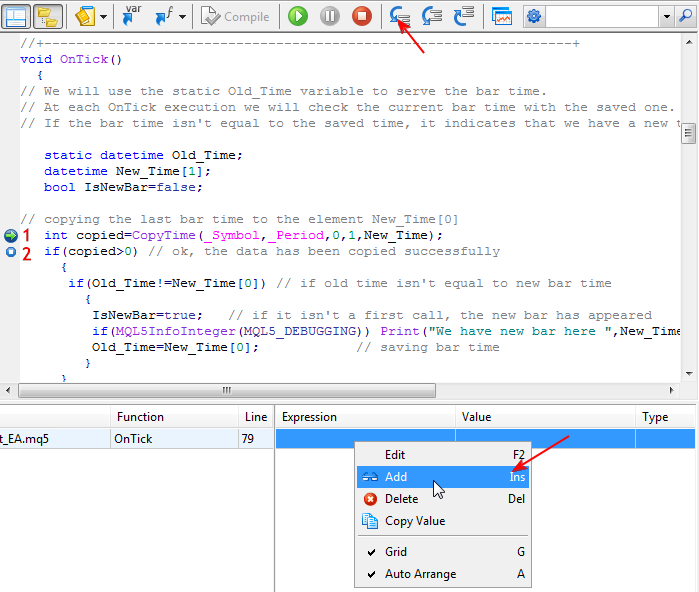Toggle the Grid option in context menu
The width and height of the screenshot is (699, 592).
[x=443, y=552]
